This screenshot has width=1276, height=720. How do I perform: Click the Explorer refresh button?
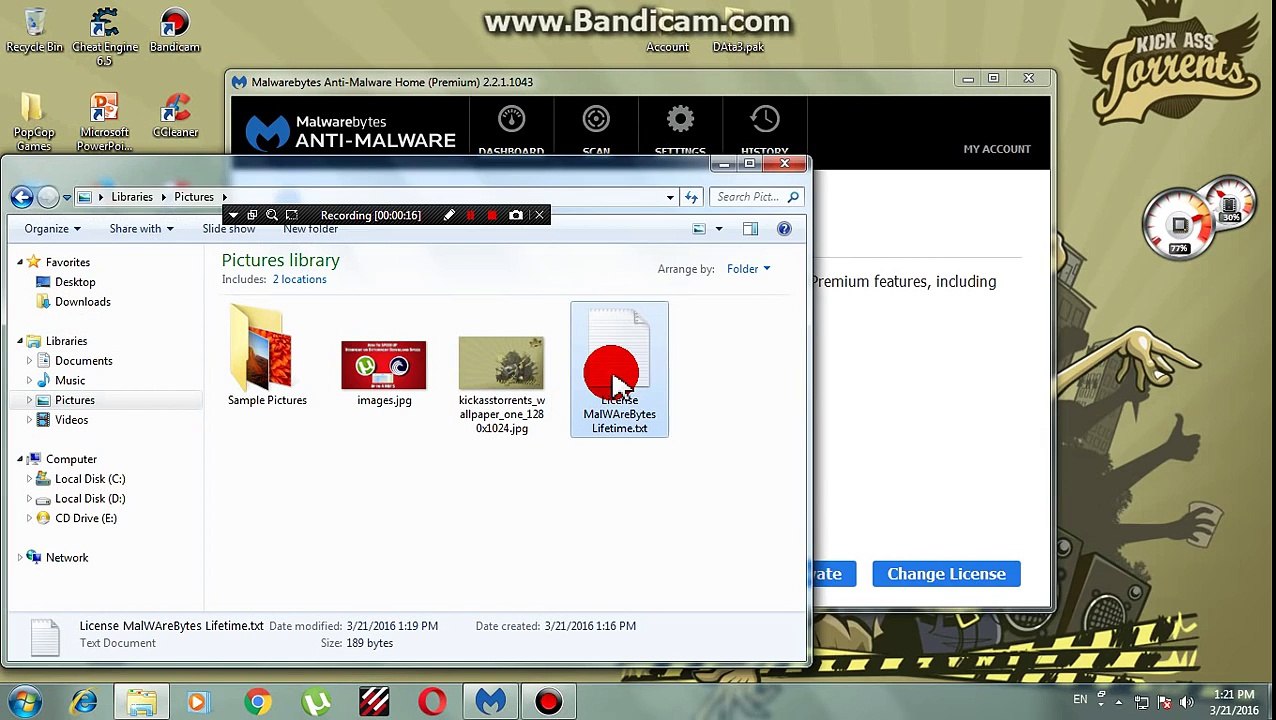click(x=691, y=197)
